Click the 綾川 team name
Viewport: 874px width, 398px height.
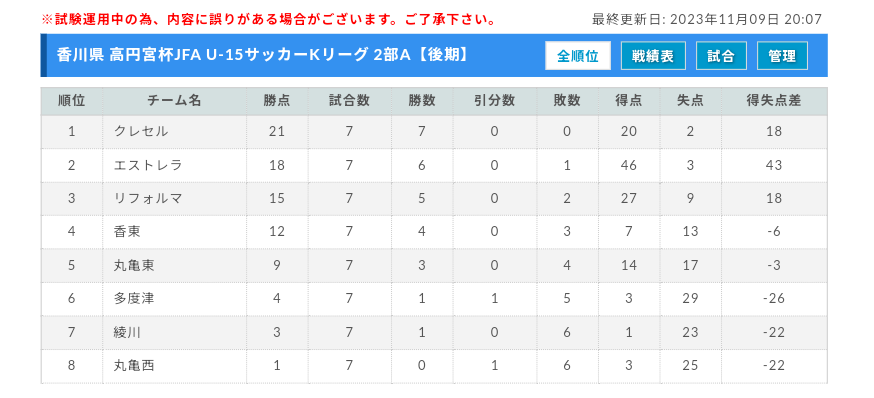click(x=127, y=332)
